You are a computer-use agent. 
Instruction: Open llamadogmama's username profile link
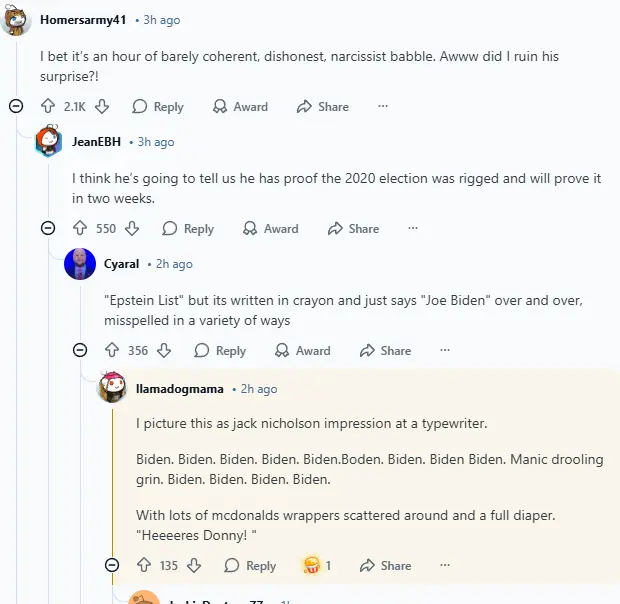(180, 388)
